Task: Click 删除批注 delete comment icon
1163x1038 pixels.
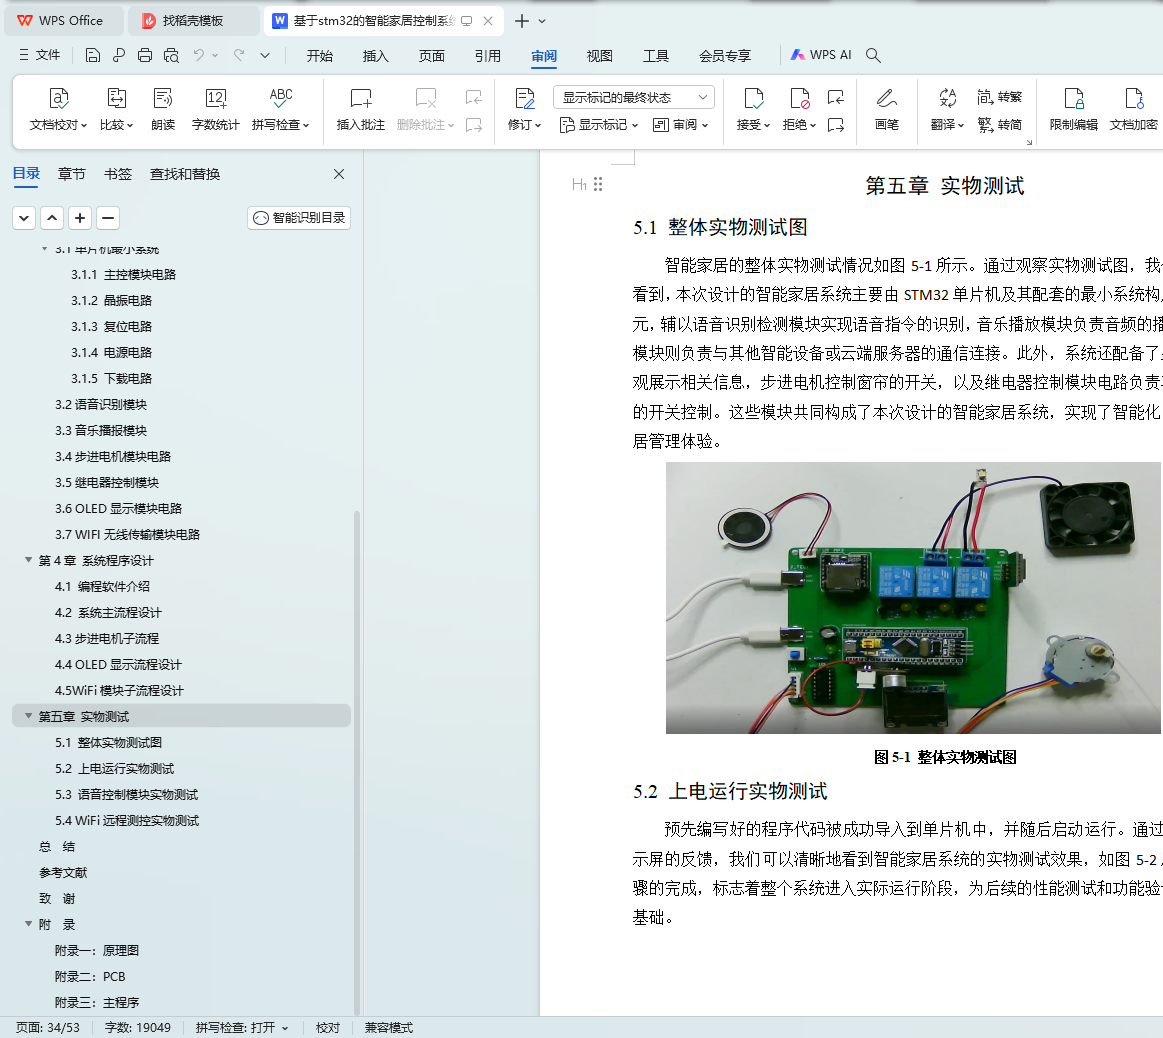Action: point(425,109)
